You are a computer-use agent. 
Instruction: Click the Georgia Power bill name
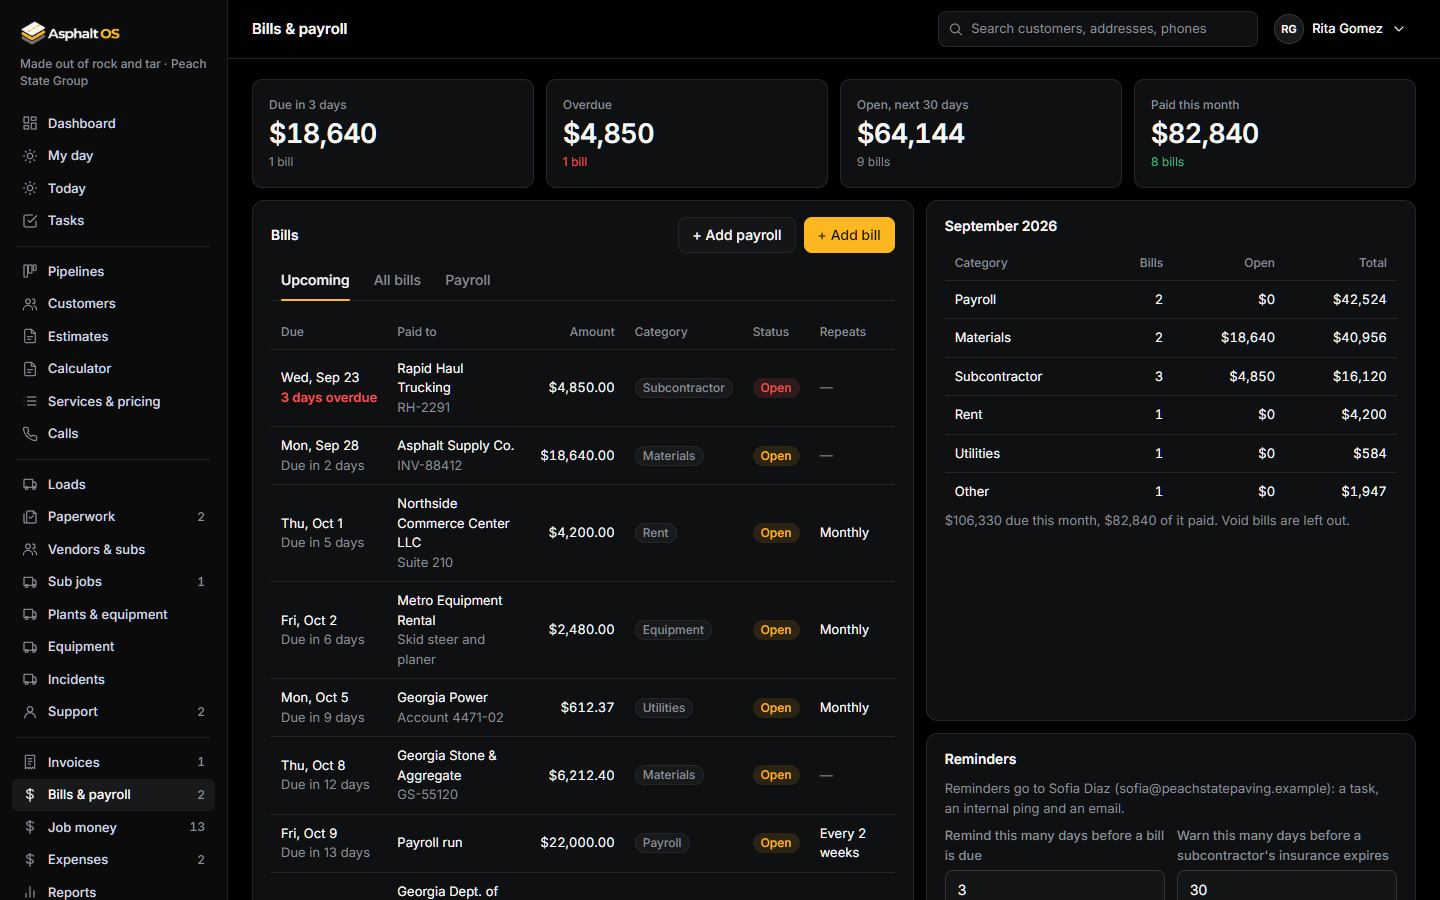point(442,698)
